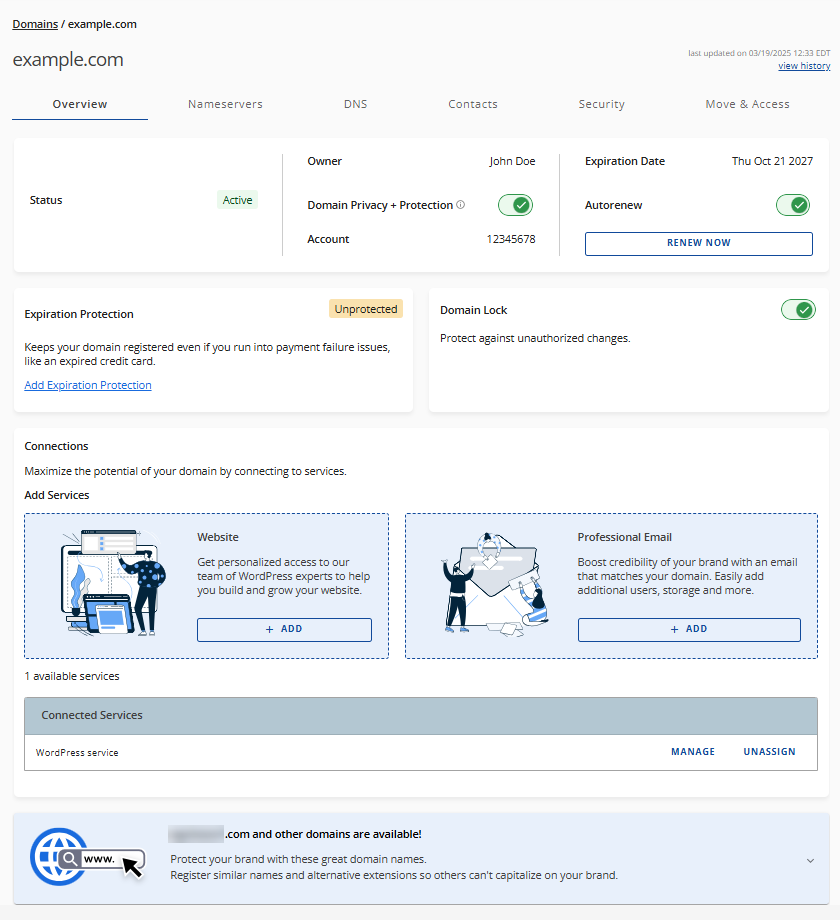Open Add Expiration Protection link
This screenshot has height=920, width=840.
tap(87, 384)
